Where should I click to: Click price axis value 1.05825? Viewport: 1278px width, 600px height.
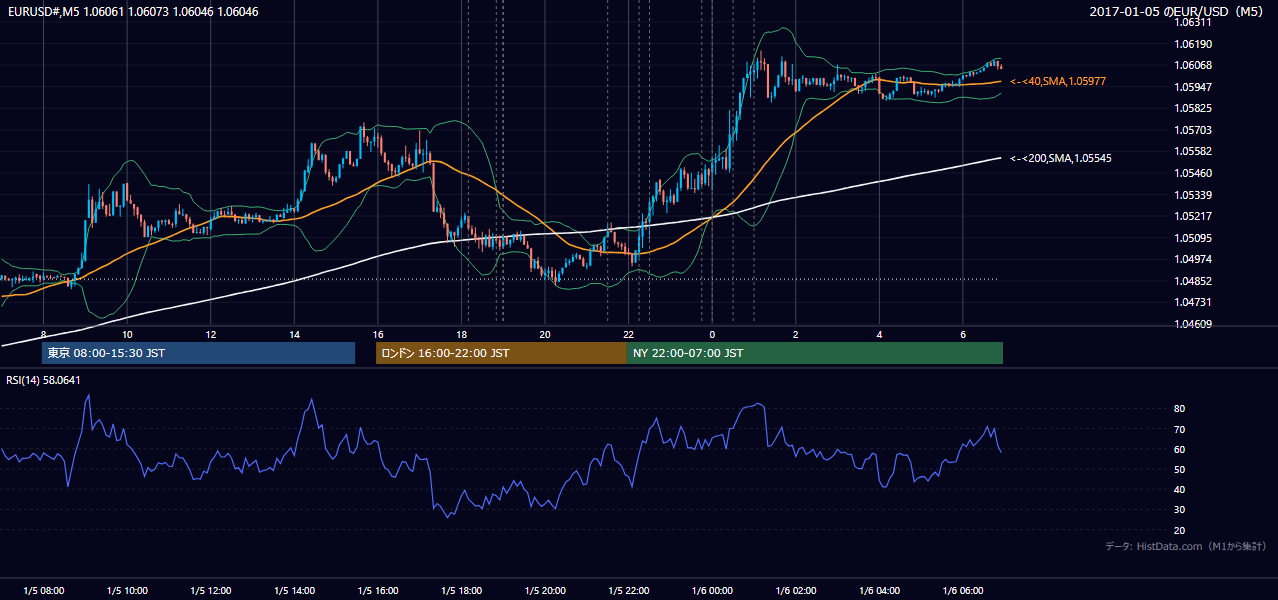(x=1192, y=108)
